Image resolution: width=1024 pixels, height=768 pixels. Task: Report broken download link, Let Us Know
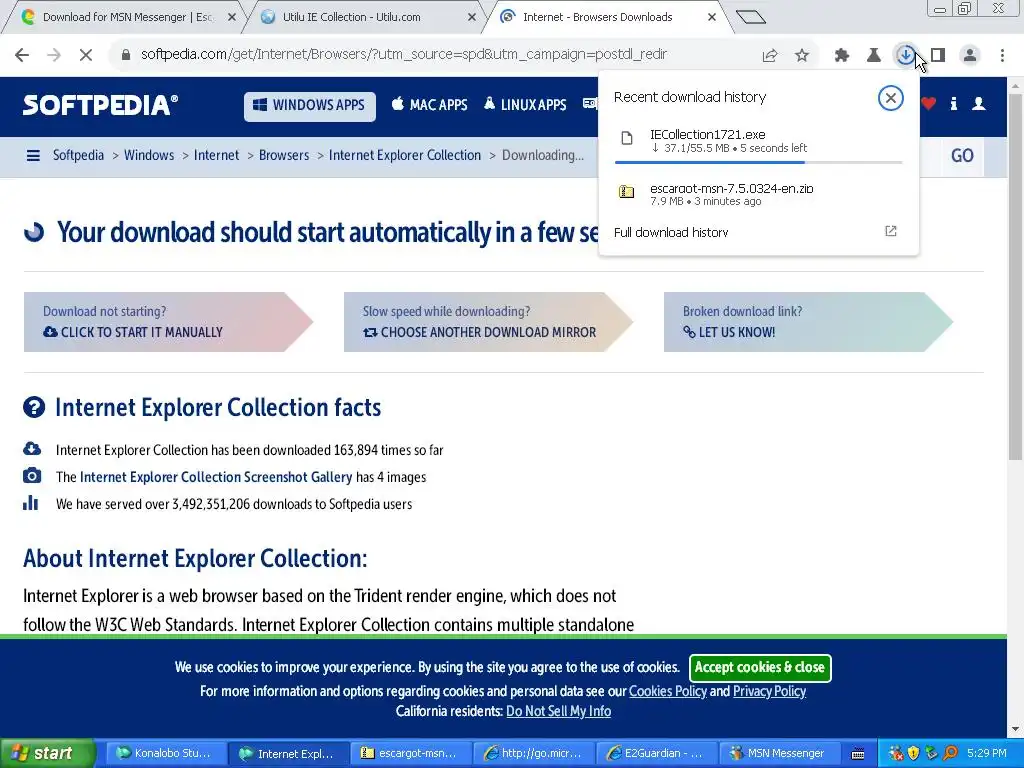point(808,322)
